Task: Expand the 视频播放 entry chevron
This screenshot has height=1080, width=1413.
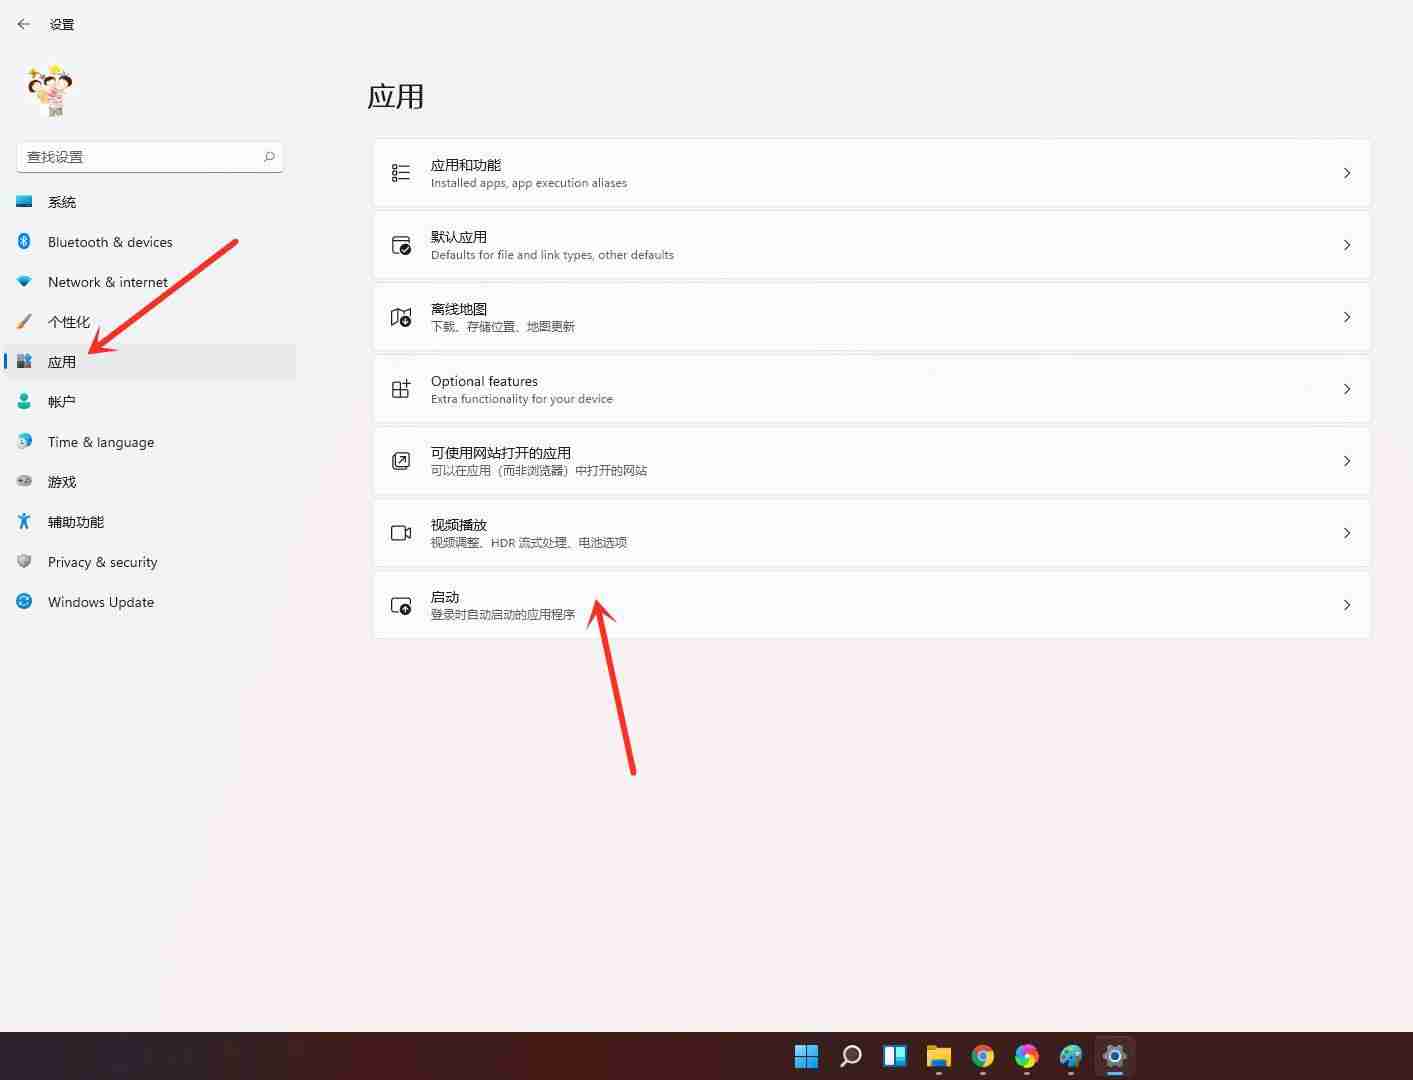Action: click(x=1347, y=533)
